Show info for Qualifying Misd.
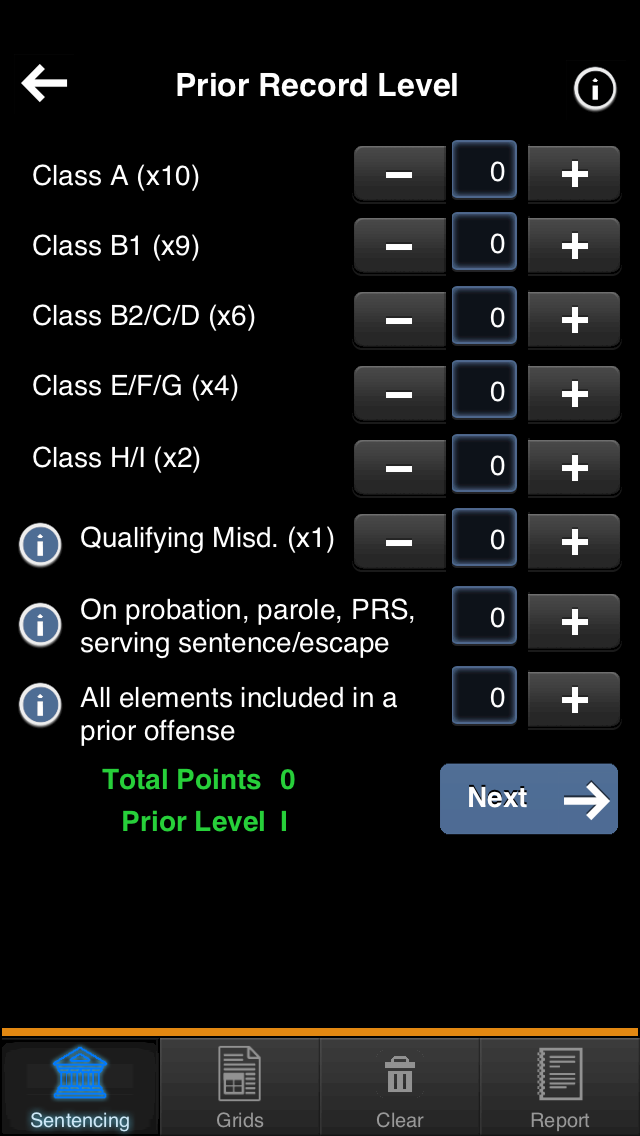The width and height of the screenshot is (640, 1136). 40,545
